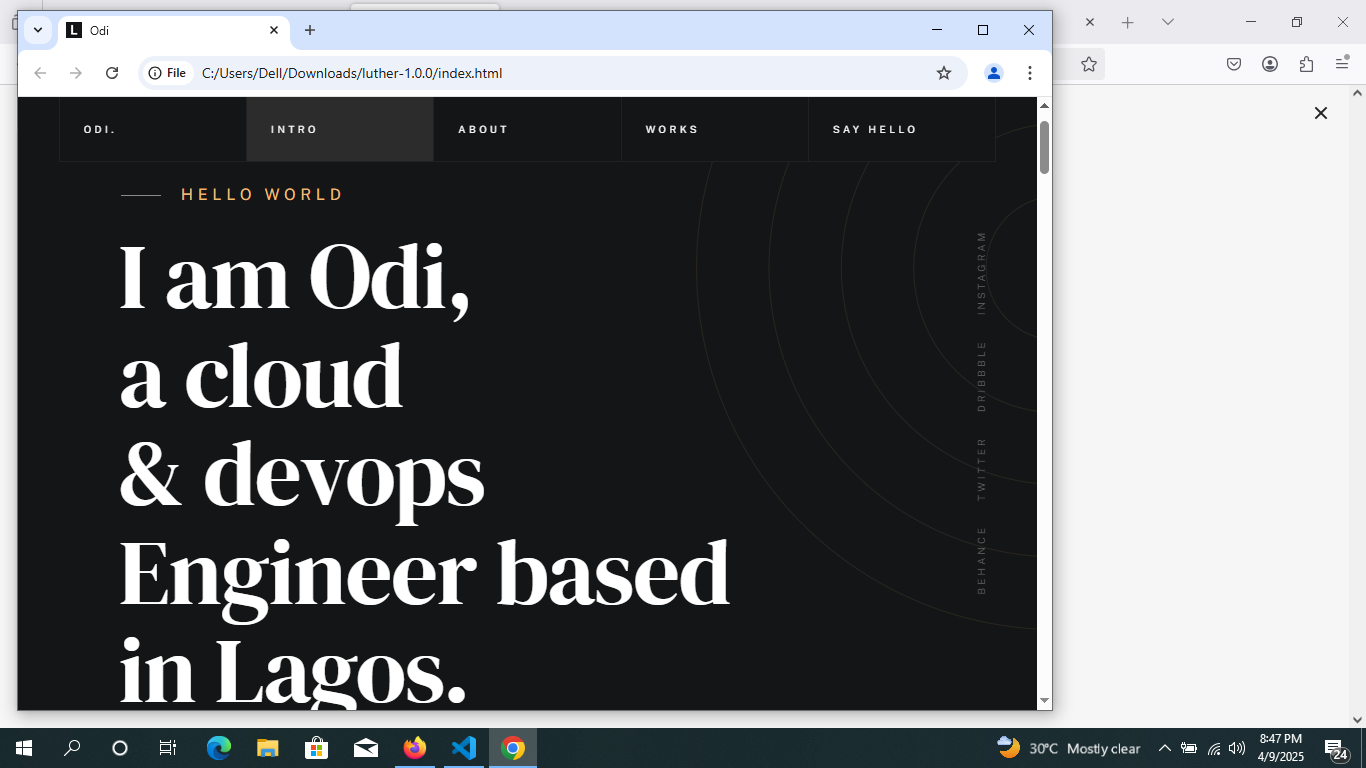Navigate to the ABOUT section

point(527,129)
